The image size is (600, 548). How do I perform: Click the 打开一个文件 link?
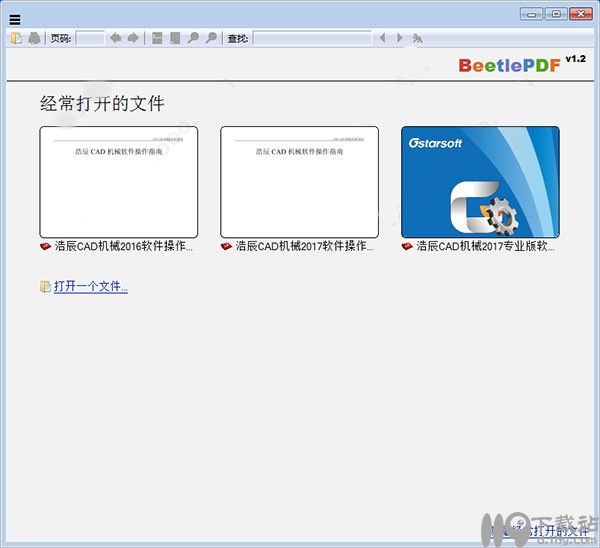91,286
